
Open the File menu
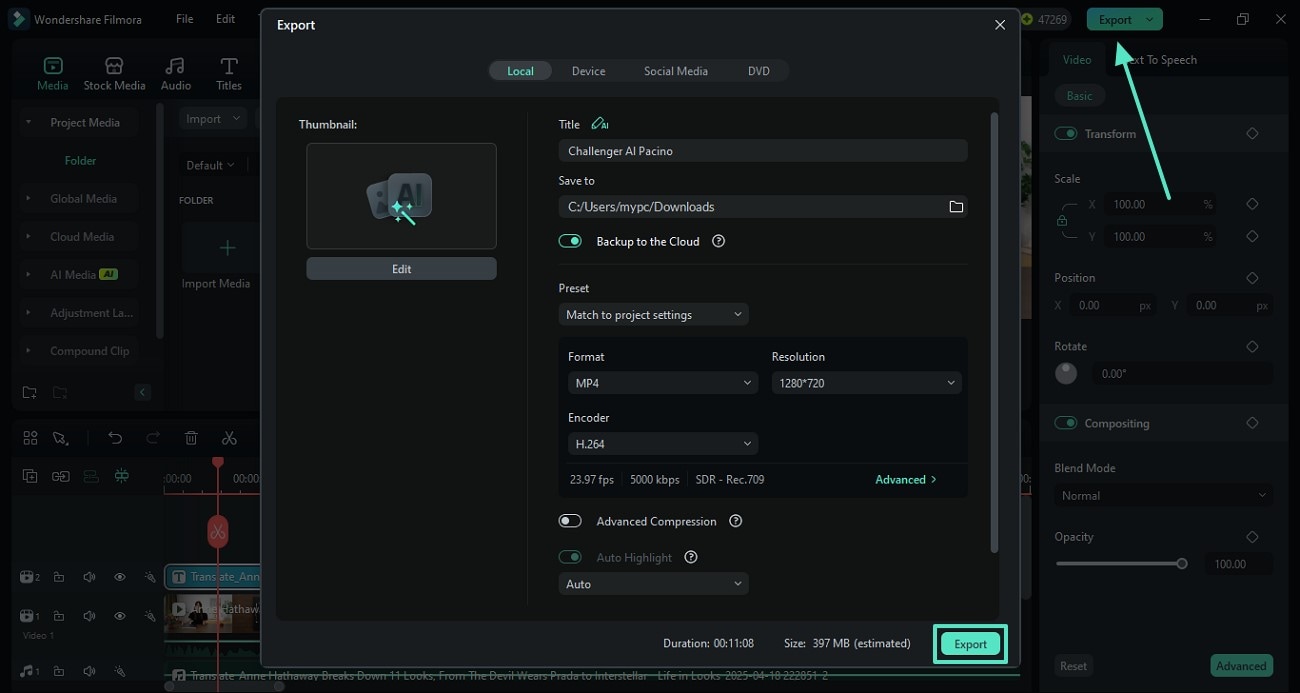pos(185,19)
